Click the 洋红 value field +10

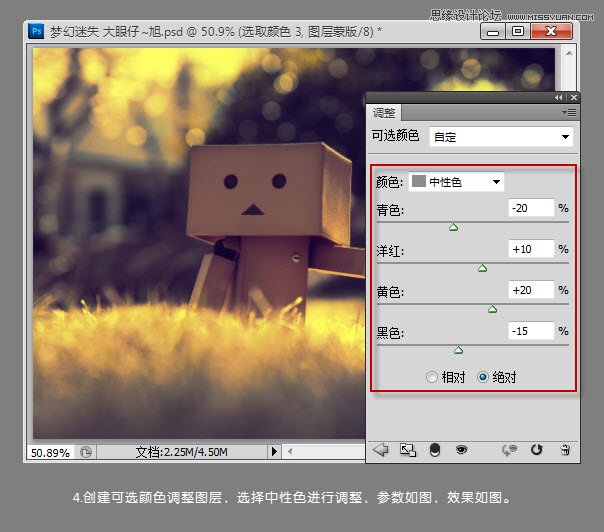tap(531, 249)
